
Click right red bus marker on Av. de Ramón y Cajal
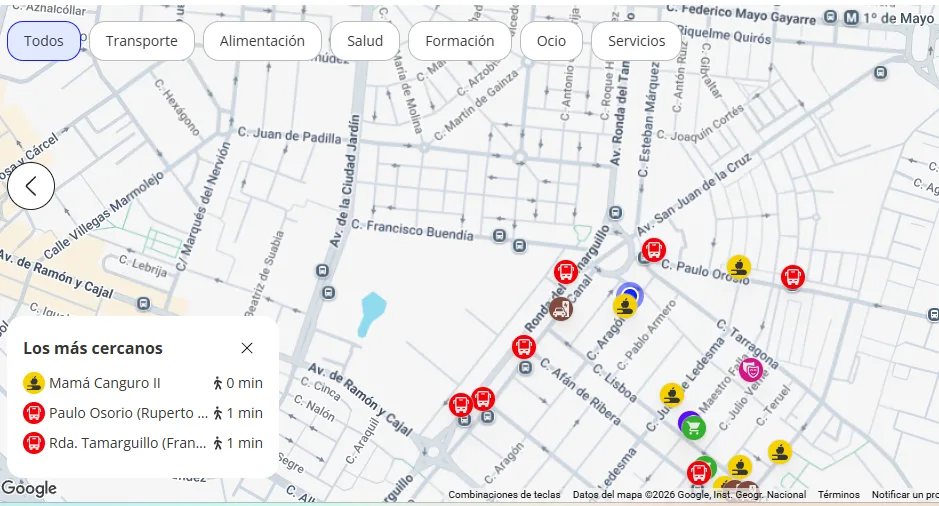[x=483, y=399]
